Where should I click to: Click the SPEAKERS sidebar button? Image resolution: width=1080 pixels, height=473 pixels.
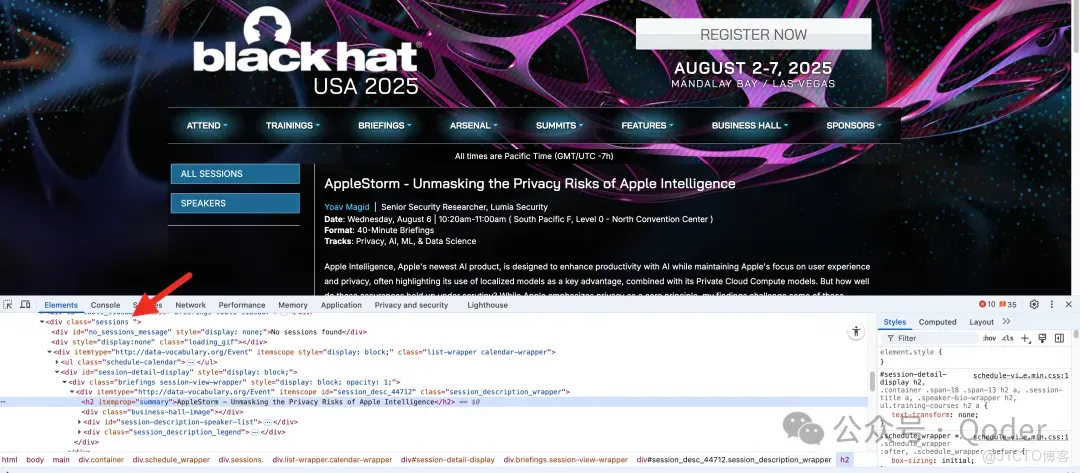tap(235, 203)
